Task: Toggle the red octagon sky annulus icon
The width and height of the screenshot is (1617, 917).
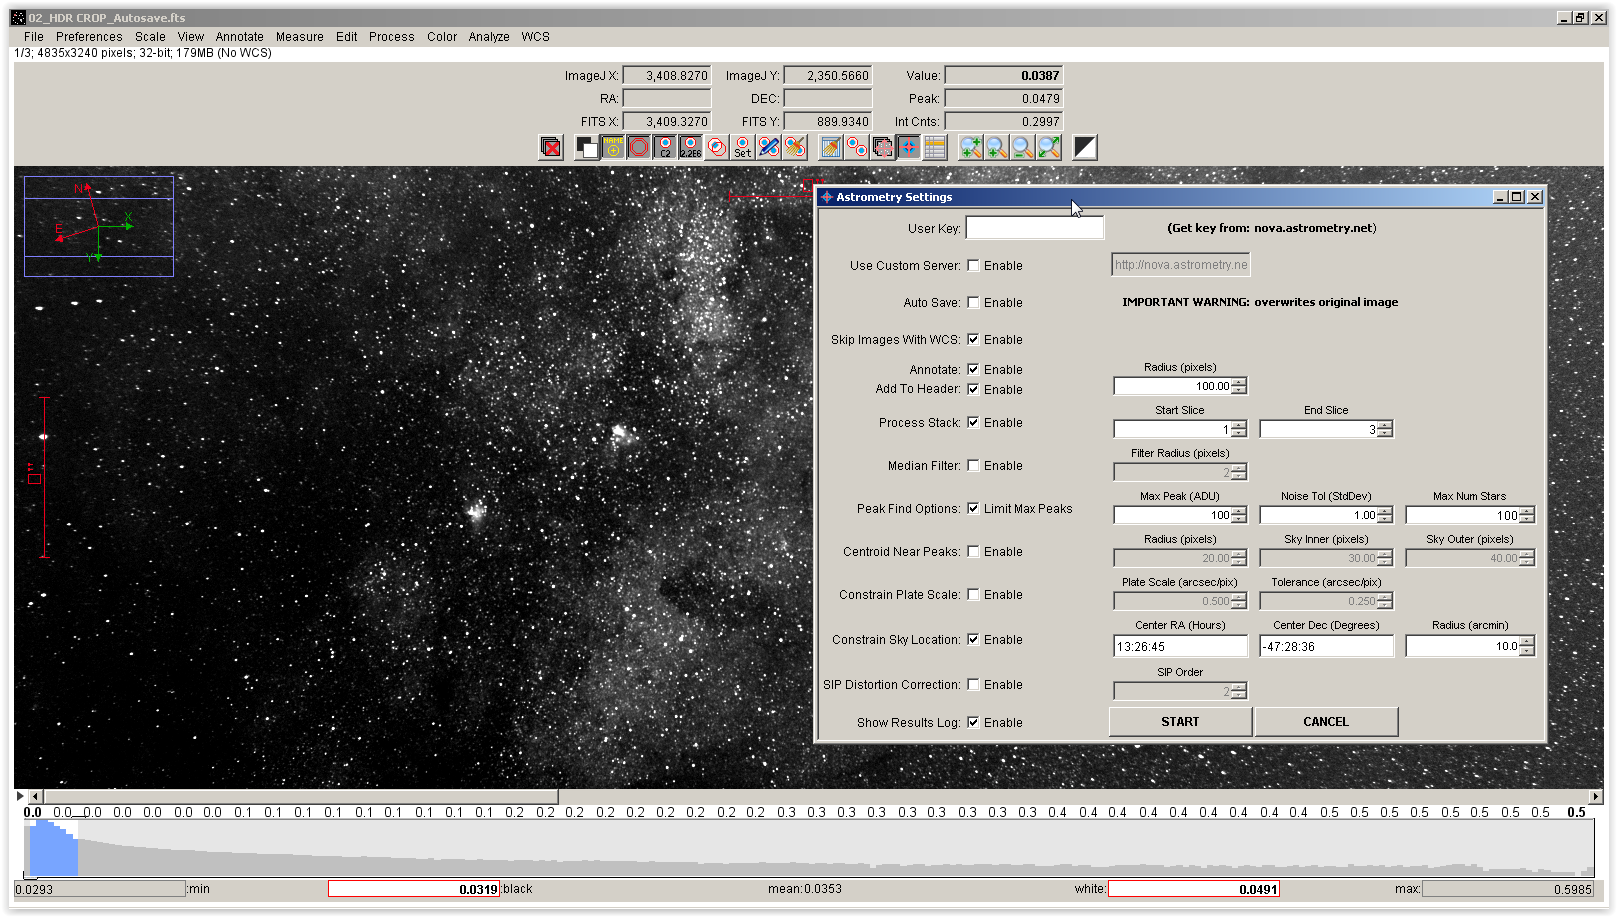Action: coord(639,148)
